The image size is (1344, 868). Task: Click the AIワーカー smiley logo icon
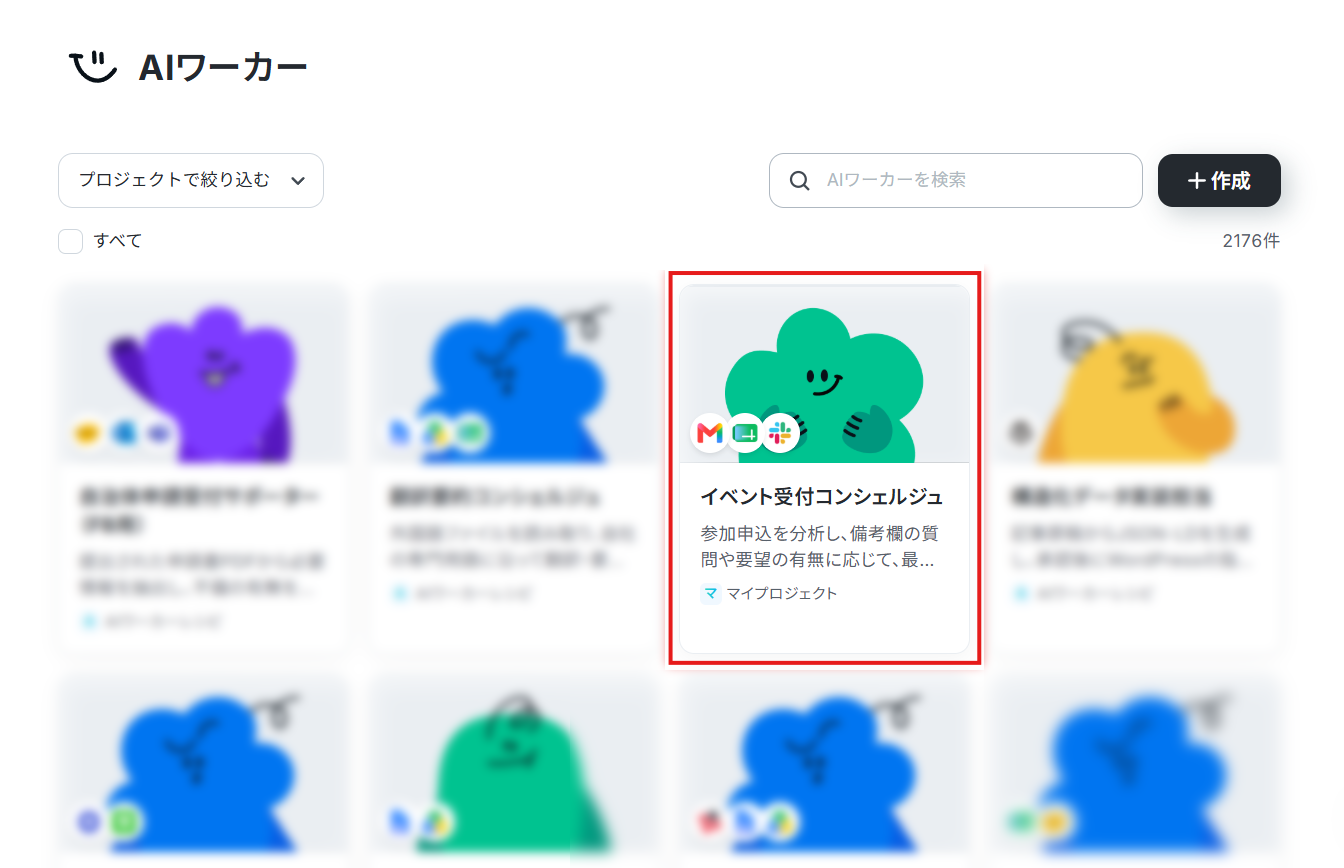pyautogui.click(x=93, y=68)
